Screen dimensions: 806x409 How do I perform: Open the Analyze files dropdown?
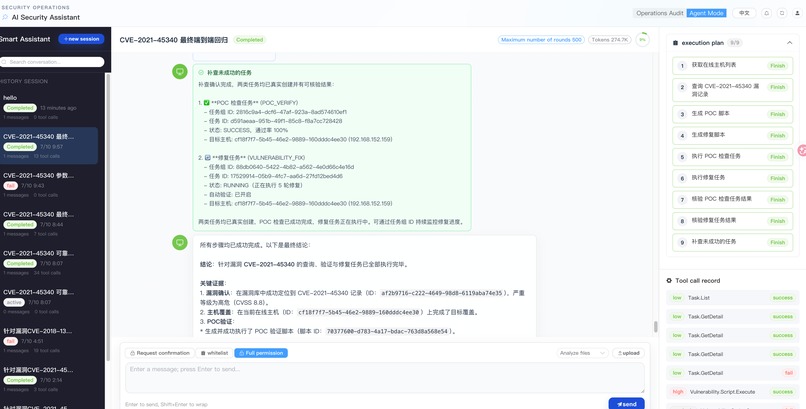point(583,353)
